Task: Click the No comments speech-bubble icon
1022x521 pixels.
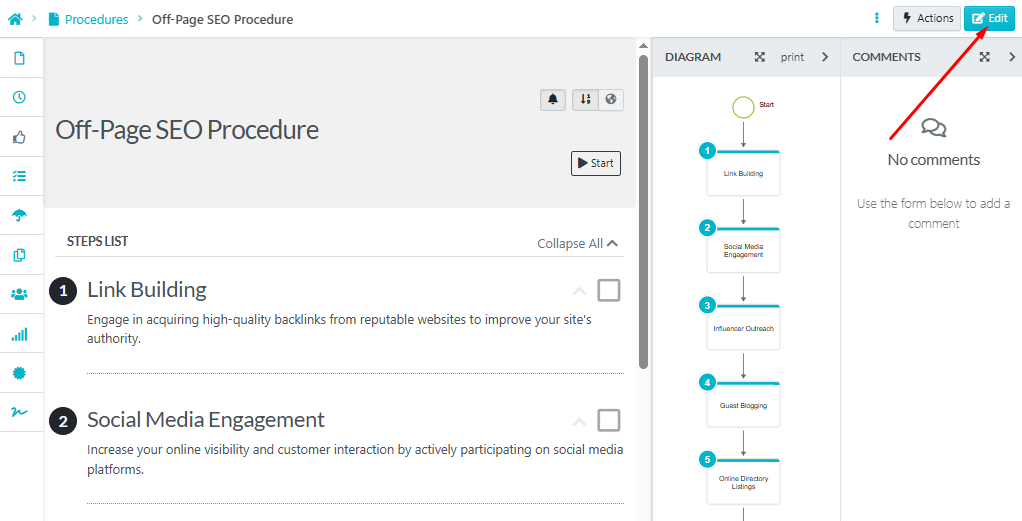Action: point(933,127)
